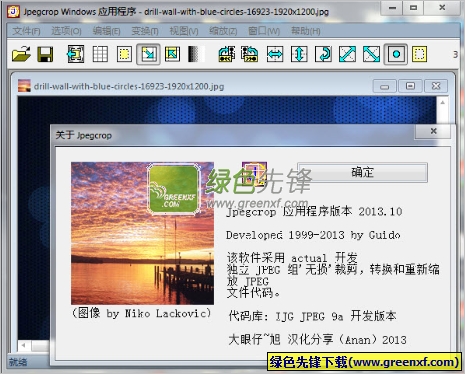Click the up-left arrow crop icon
The image size is (465, 374).
point(172,54)
